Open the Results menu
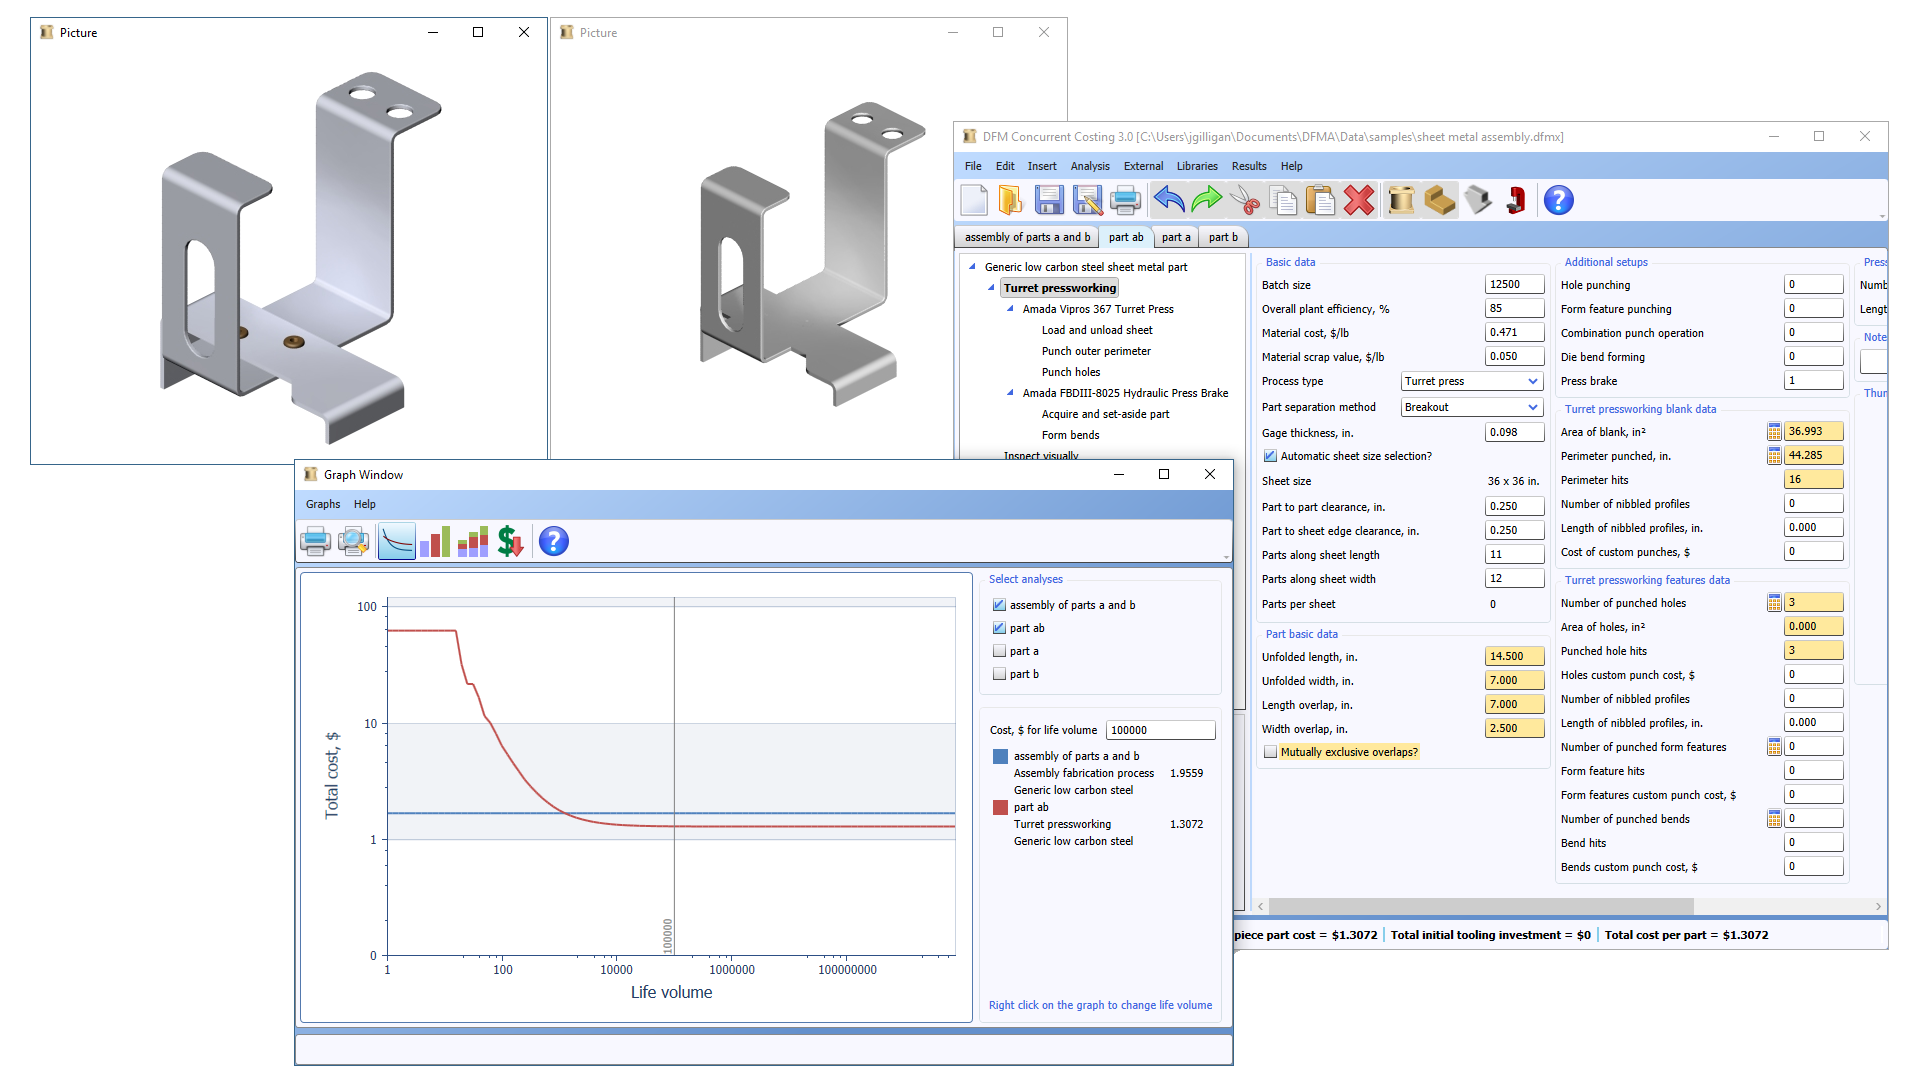The width and height of the screenshot is (1920, 1080). 1249,166
